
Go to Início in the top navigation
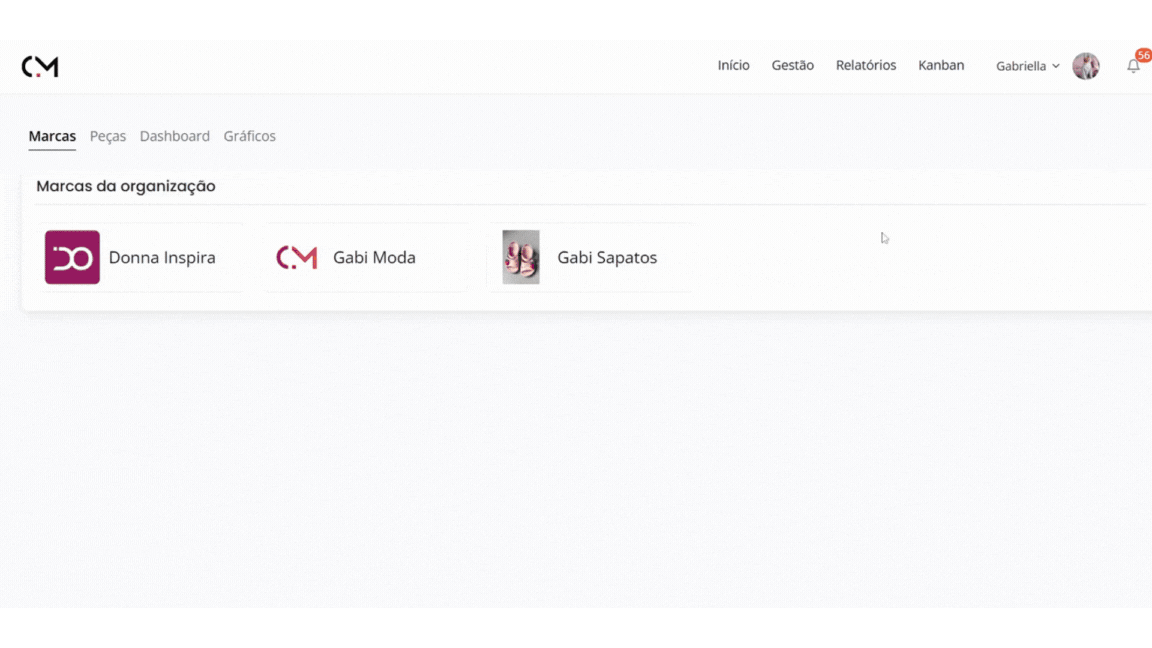coord(733,65)
